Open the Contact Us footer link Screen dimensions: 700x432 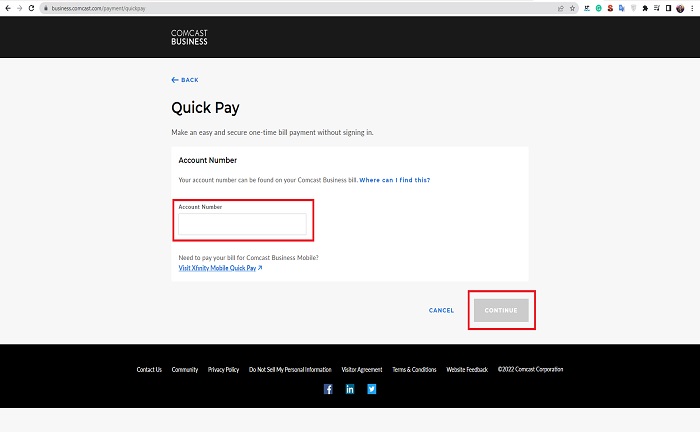point(149,370)
